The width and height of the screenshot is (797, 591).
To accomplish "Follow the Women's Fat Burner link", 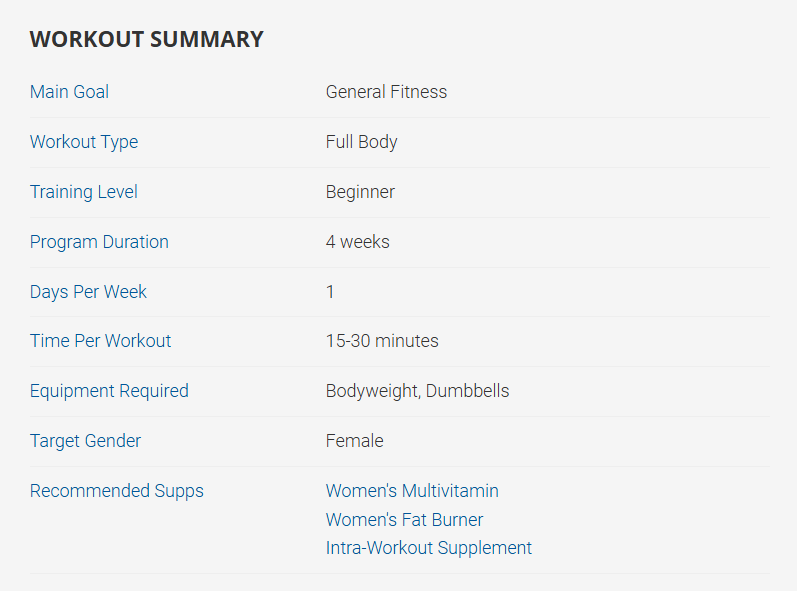I will pos(404,520).
